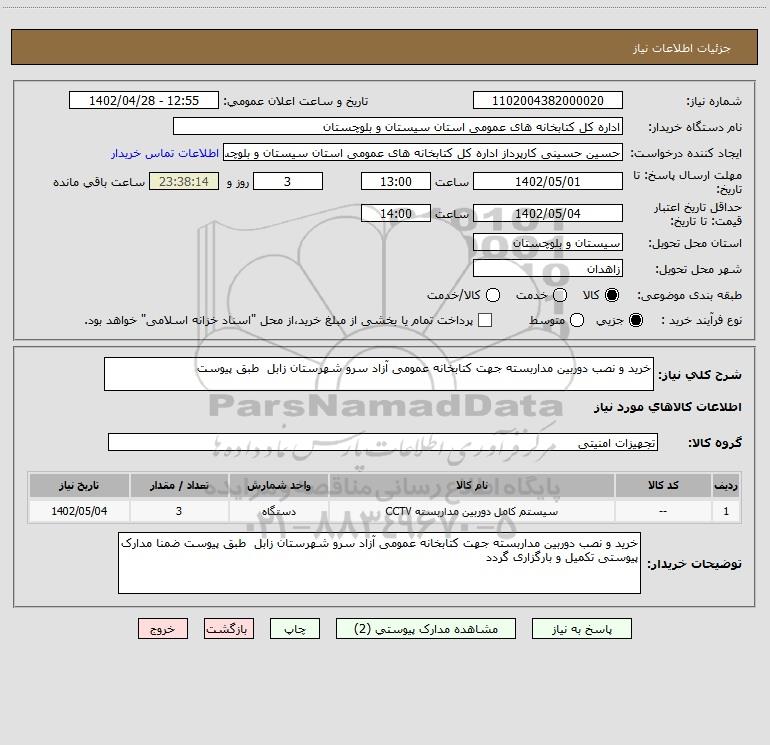Click the announcement date field 1402/04/28 - 12:55
The width and height of the screenshot is (770, 745).
144,100
